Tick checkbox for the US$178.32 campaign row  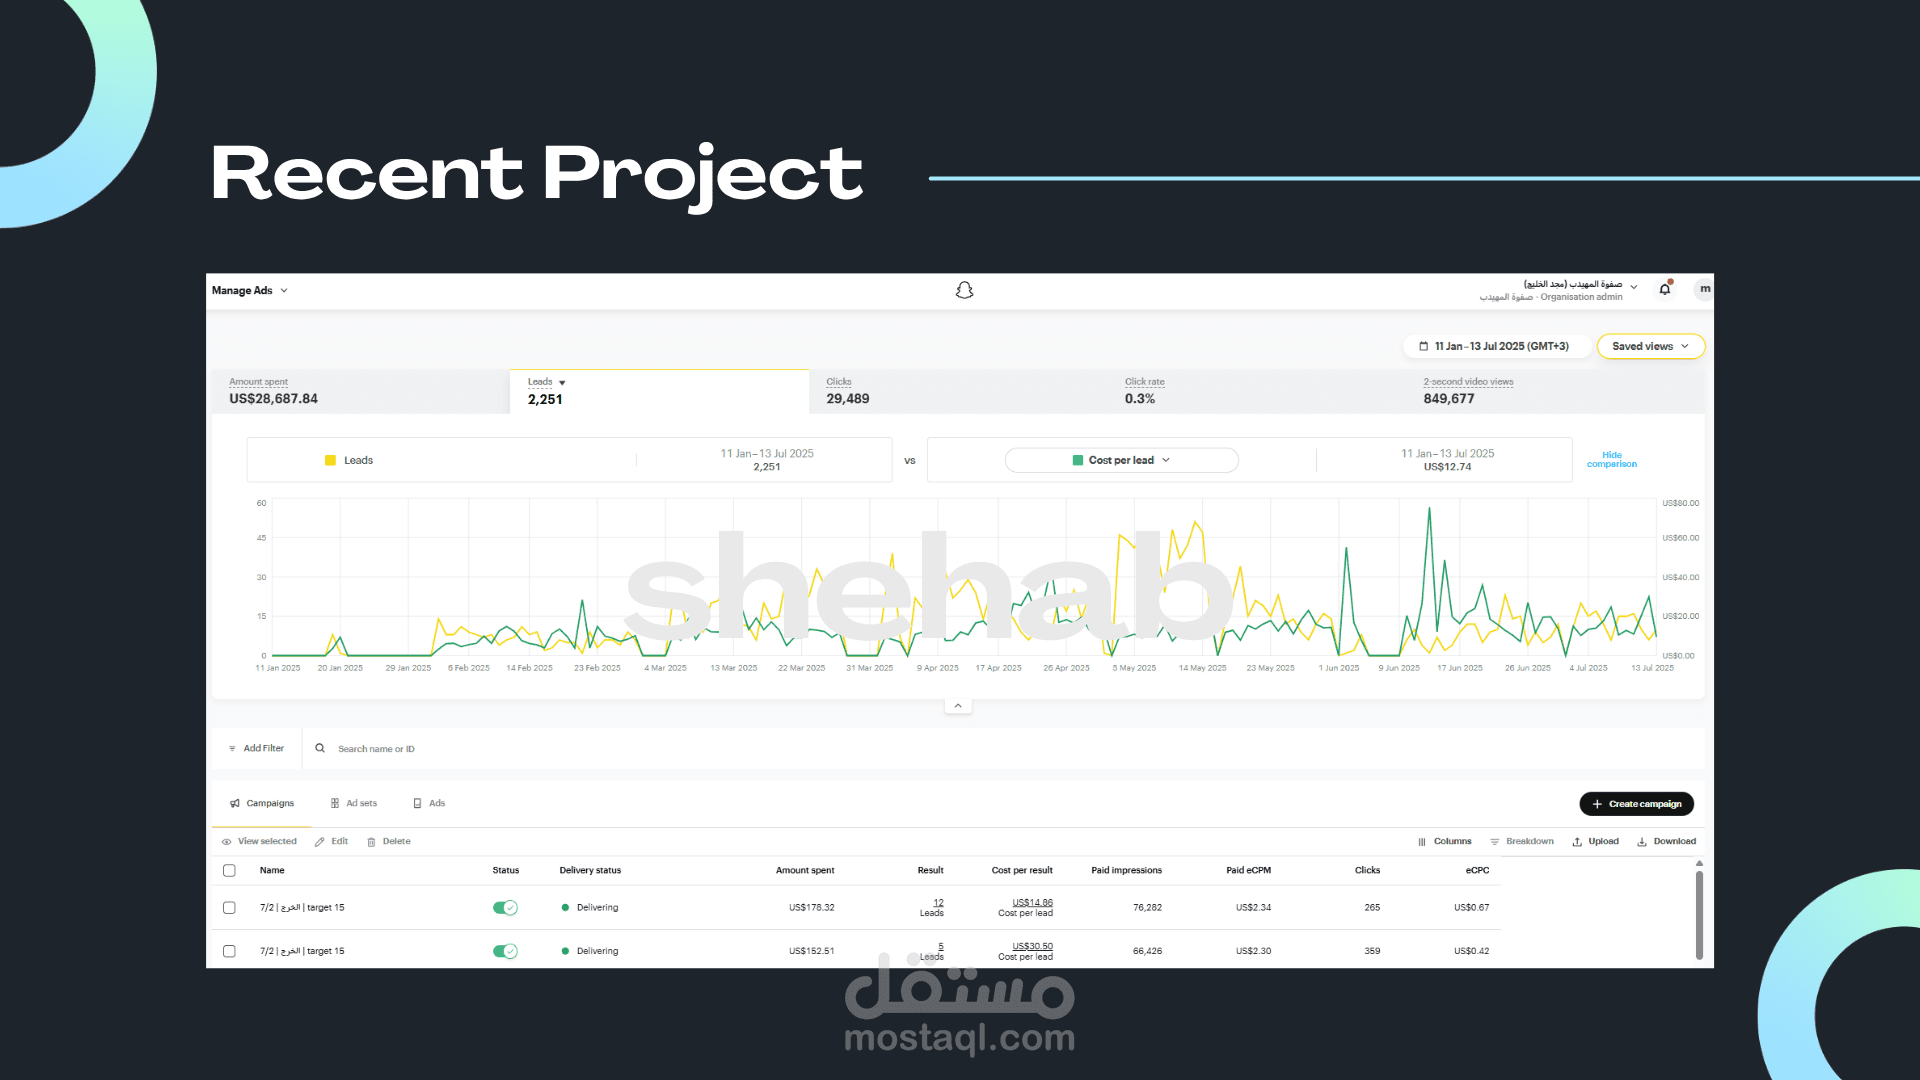pyautogui.click(x=229, y=908)
